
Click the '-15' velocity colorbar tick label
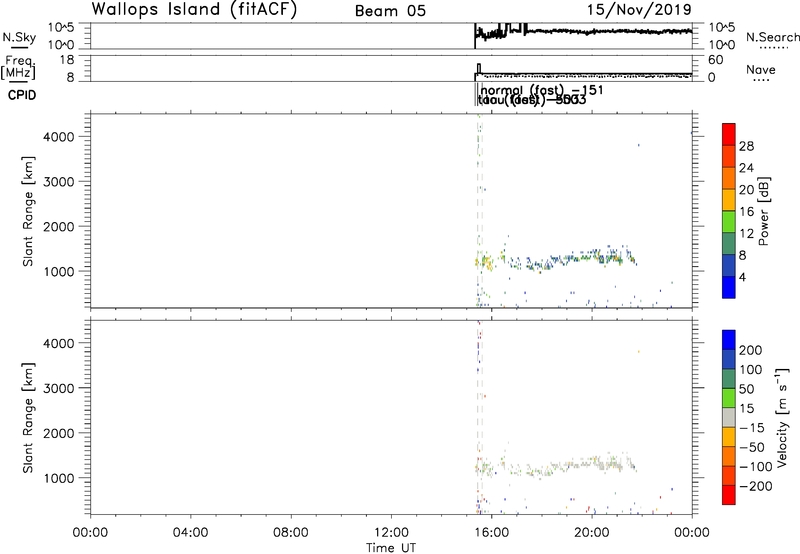(752, 428)
